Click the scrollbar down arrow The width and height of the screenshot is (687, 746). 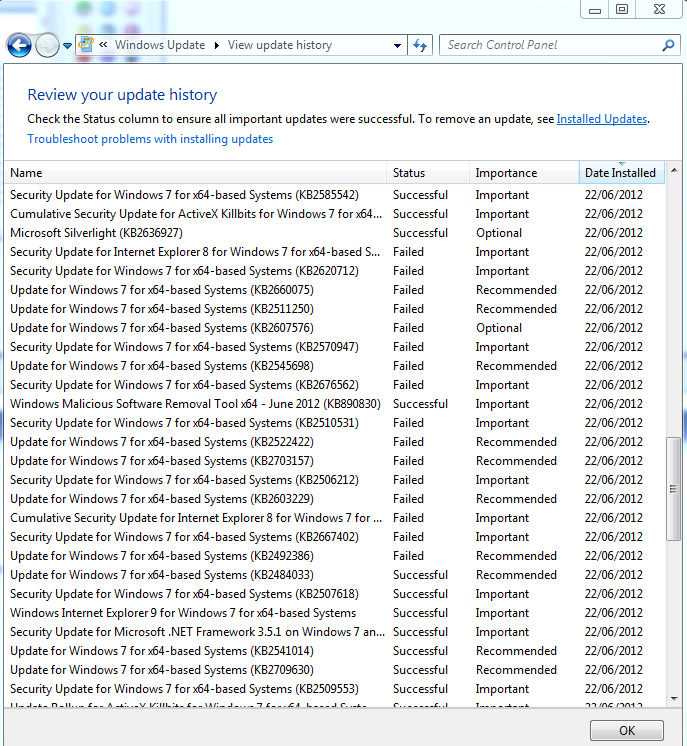674,698
